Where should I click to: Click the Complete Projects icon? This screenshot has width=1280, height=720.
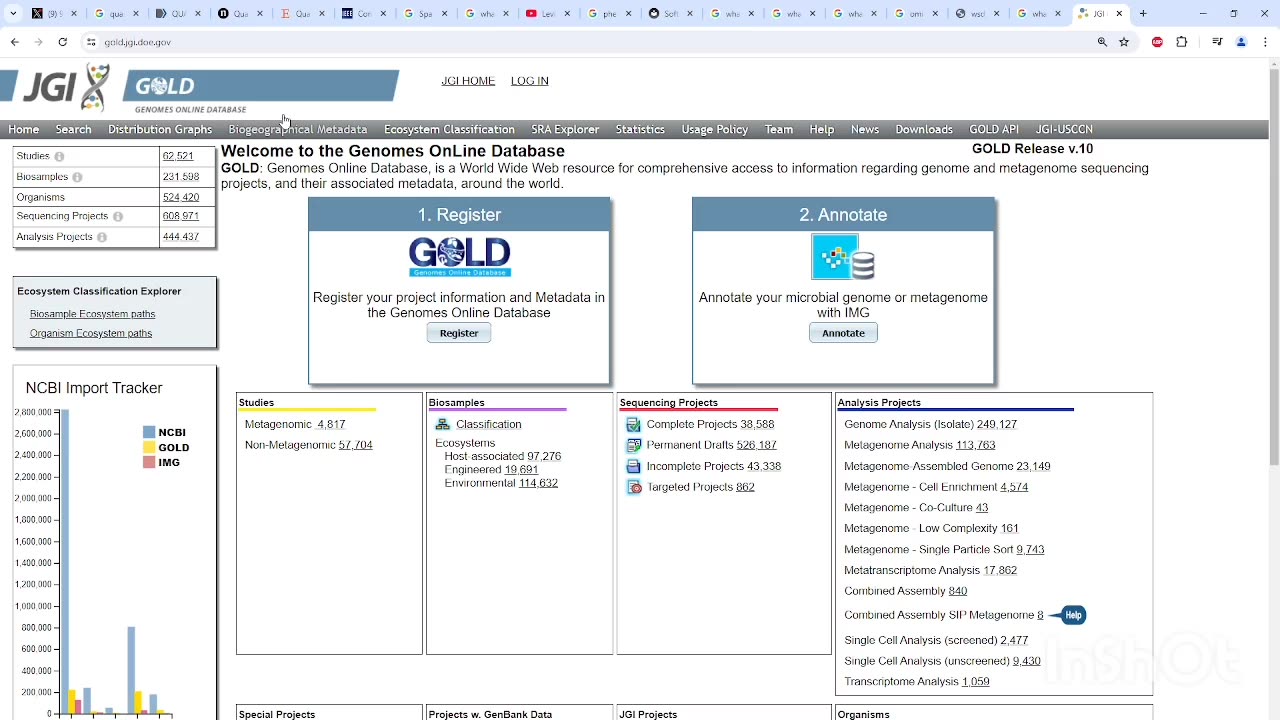pos(633,425)
